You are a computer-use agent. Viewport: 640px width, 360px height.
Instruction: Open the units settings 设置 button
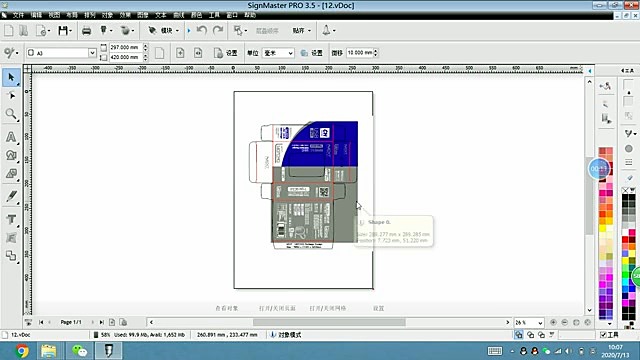click(312, 53)
